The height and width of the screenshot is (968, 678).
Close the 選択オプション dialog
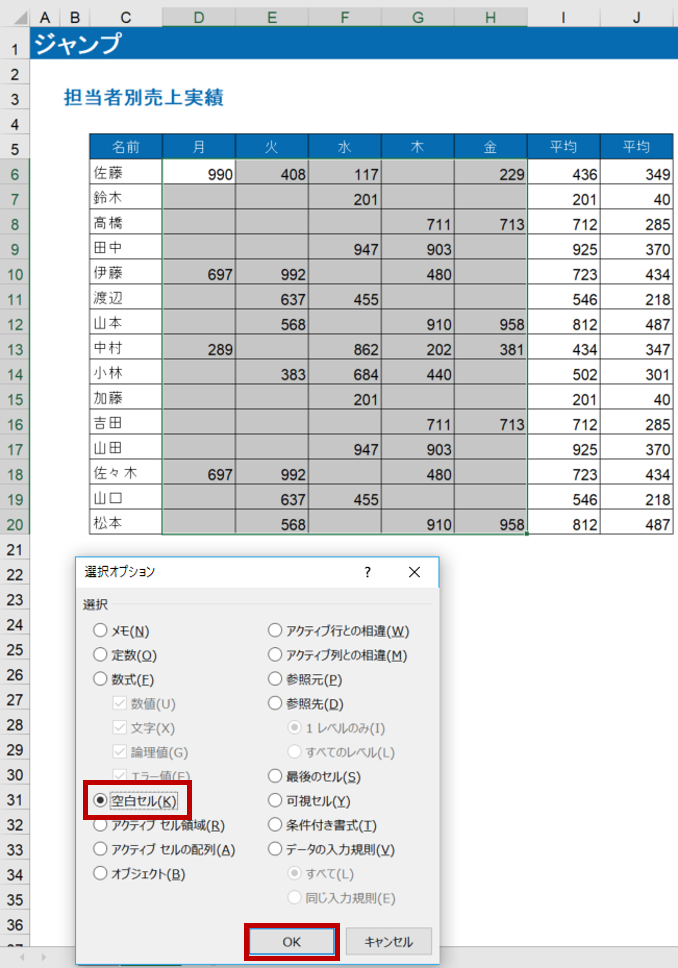(416, 572)
